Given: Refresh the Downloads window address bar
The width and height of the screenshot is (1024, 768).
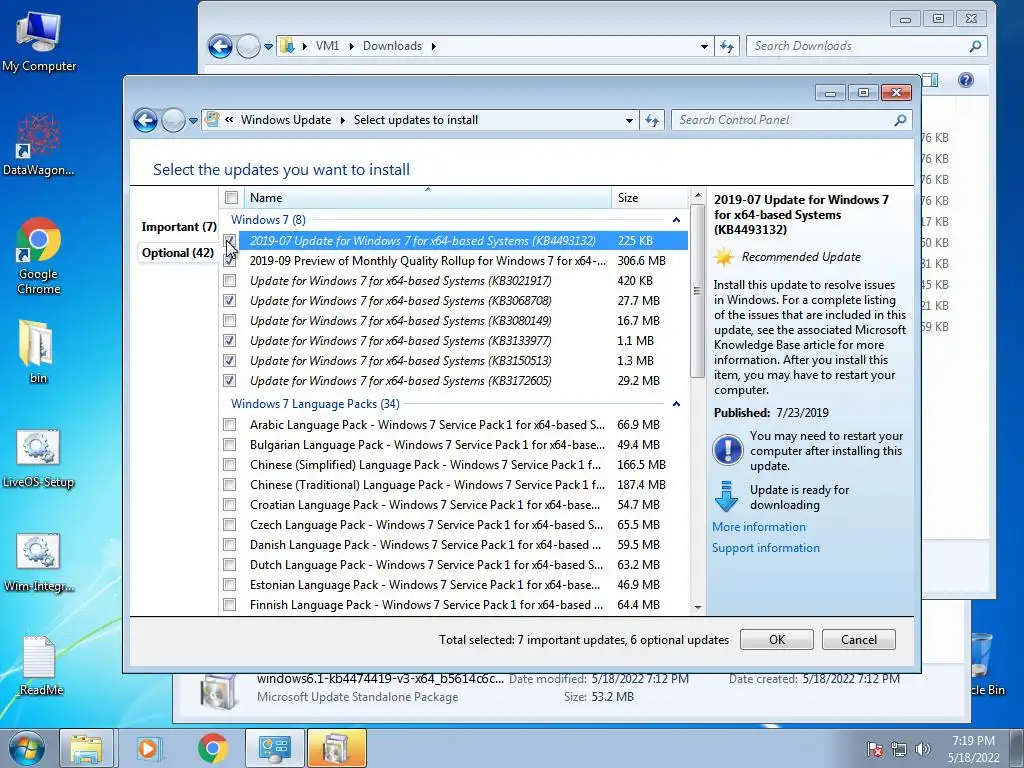Looking at the screenshot, I should coord(726,46).
